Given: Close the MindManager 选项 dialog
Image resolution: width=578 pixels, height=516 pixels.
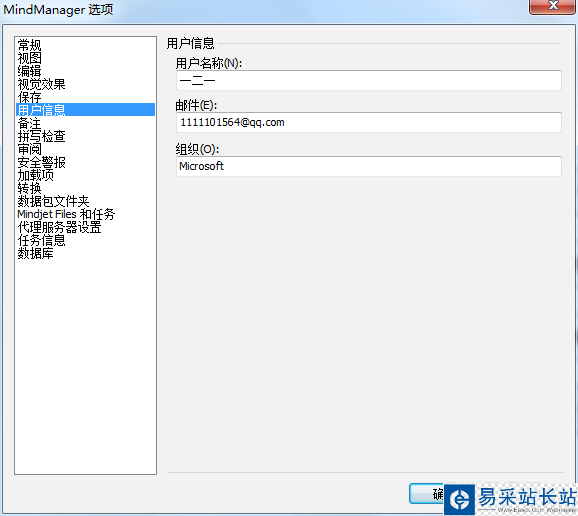Looking at the screenshot, I should [553, 6].
